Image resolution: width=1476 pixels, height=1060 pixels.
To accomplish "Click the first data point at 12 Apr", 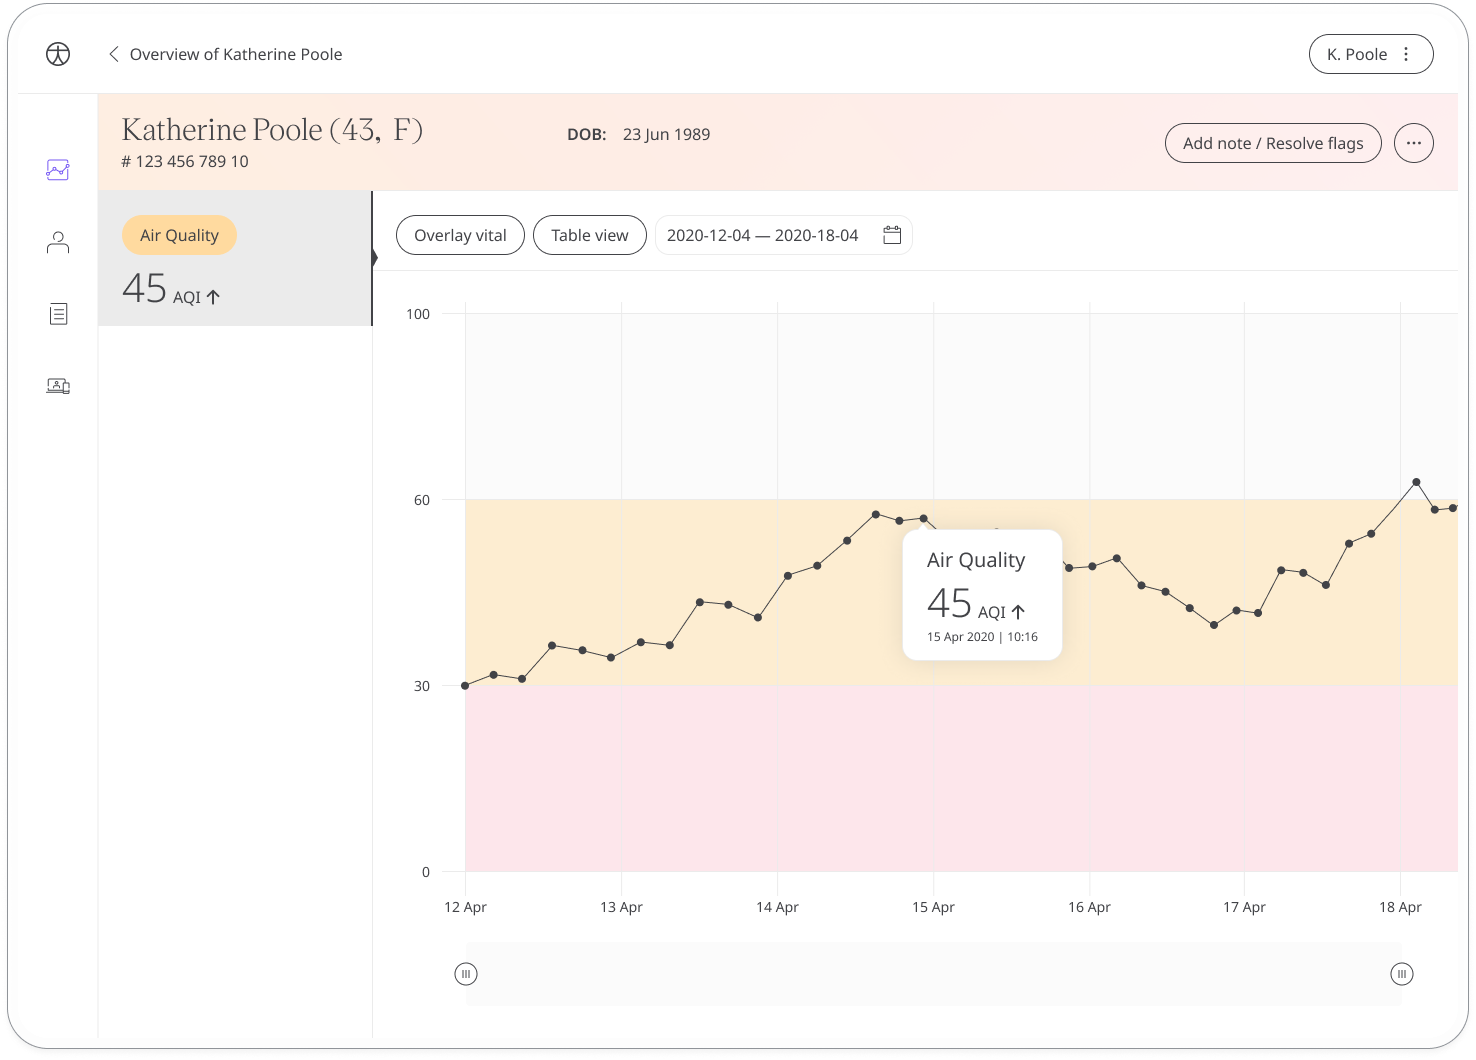I will [465, 686].
